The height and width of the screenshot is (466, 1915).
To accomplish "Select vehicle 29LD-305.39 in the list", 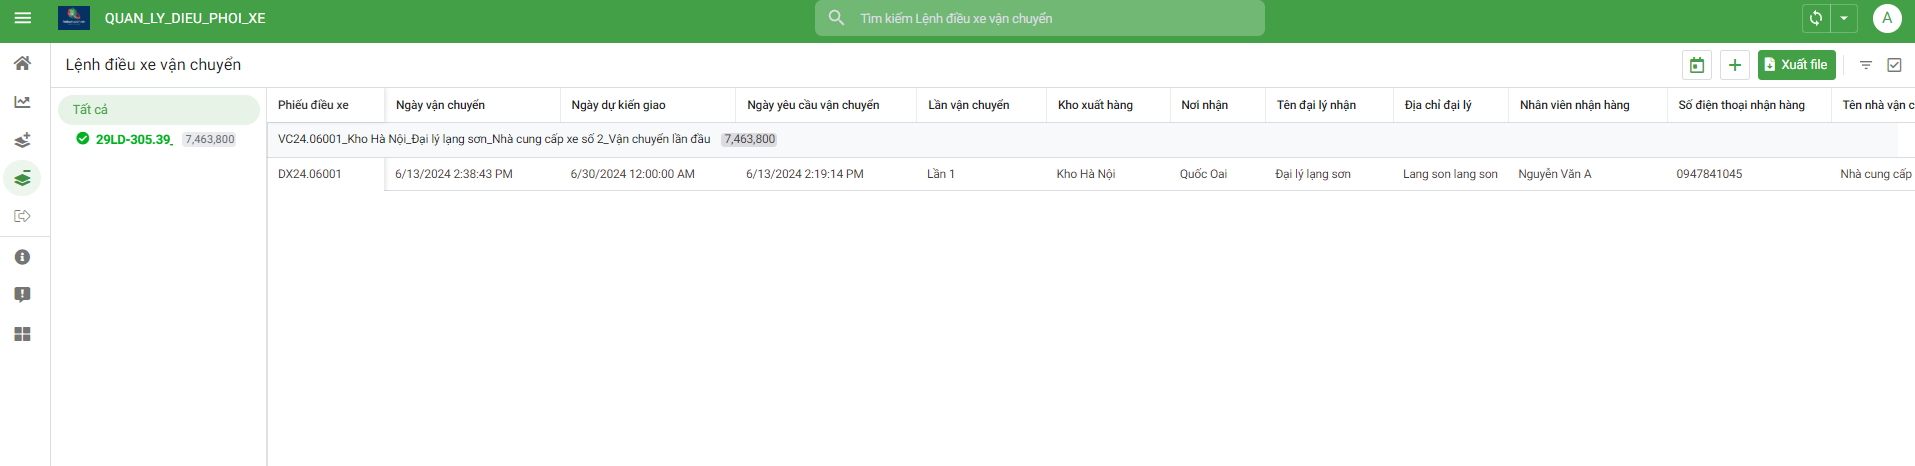I will pyautogui.click(x=134, y=139).
